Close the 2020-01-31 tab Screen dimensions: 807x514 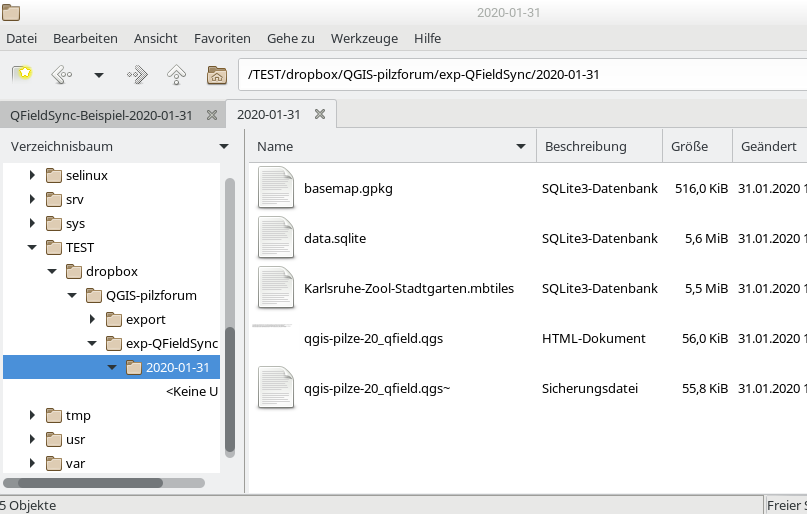point(320,115)
